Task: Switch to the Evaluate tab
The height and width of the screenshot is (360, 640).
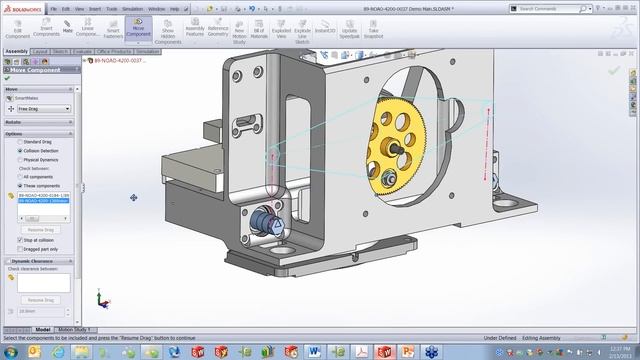Action: [82, 52]
